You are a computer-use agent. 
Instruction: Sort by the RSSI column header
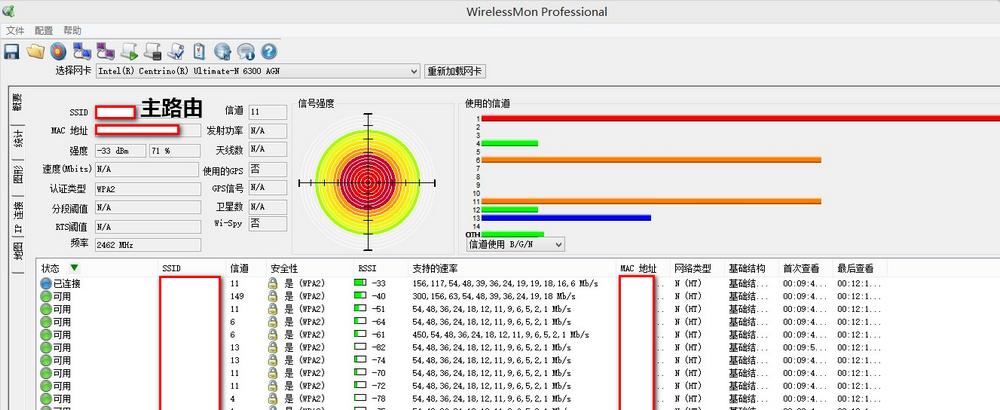tap(382, 268)
